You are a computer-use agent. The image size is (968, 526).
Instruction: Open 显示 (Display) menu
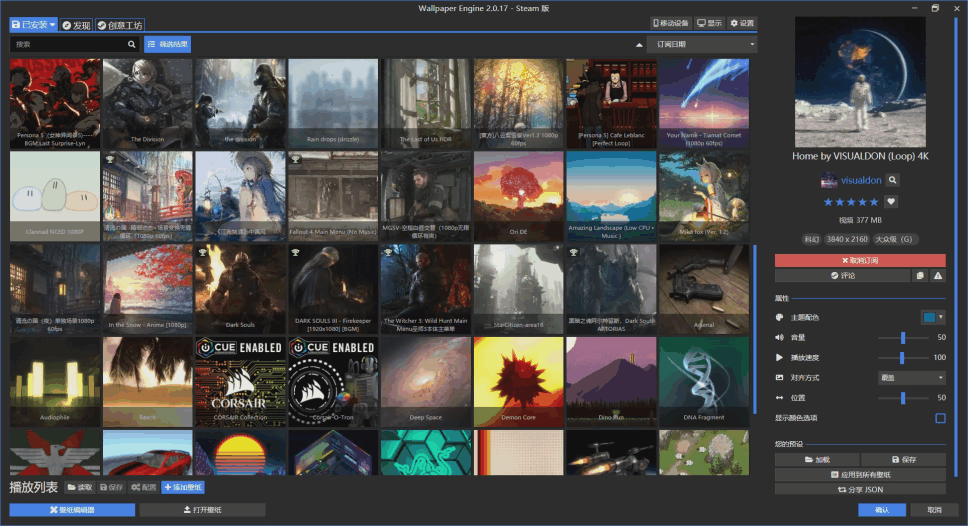point(709,23)
